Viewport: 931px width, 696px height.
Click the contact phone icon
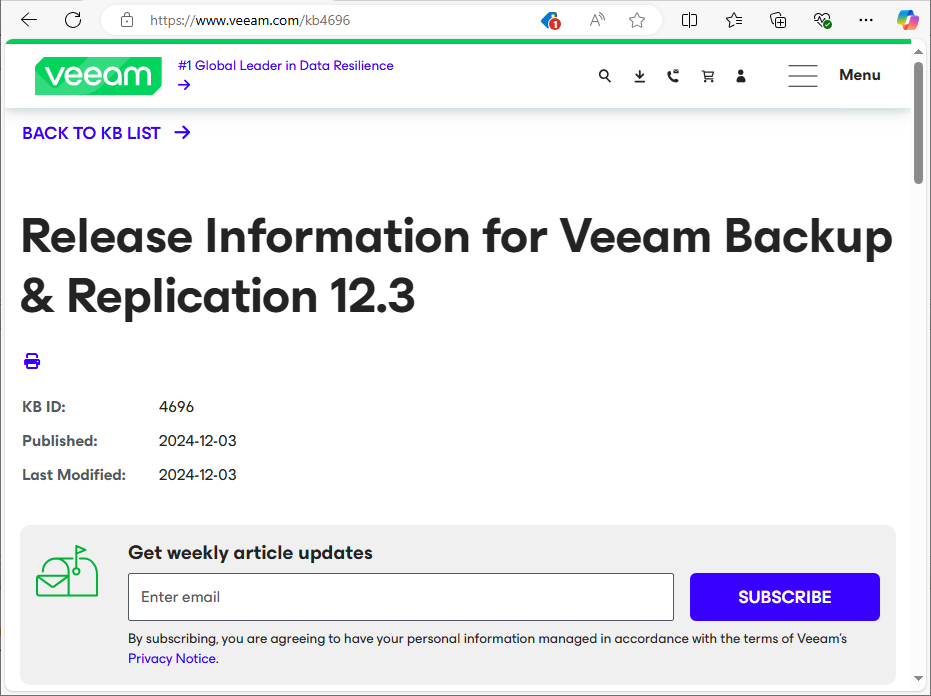click(673, 76)
